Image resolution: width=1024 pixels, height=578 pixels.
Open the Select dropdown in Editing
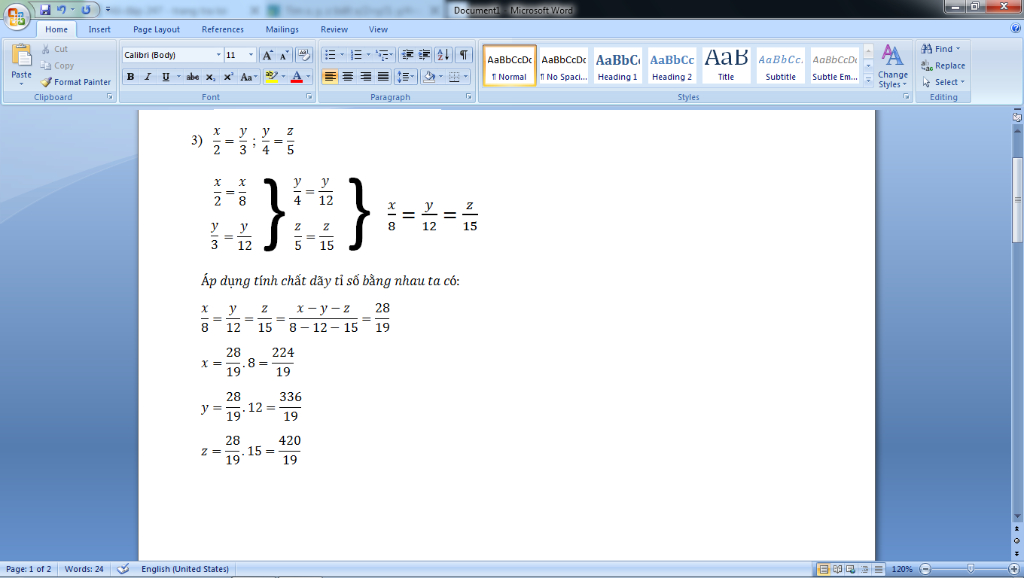944,82
